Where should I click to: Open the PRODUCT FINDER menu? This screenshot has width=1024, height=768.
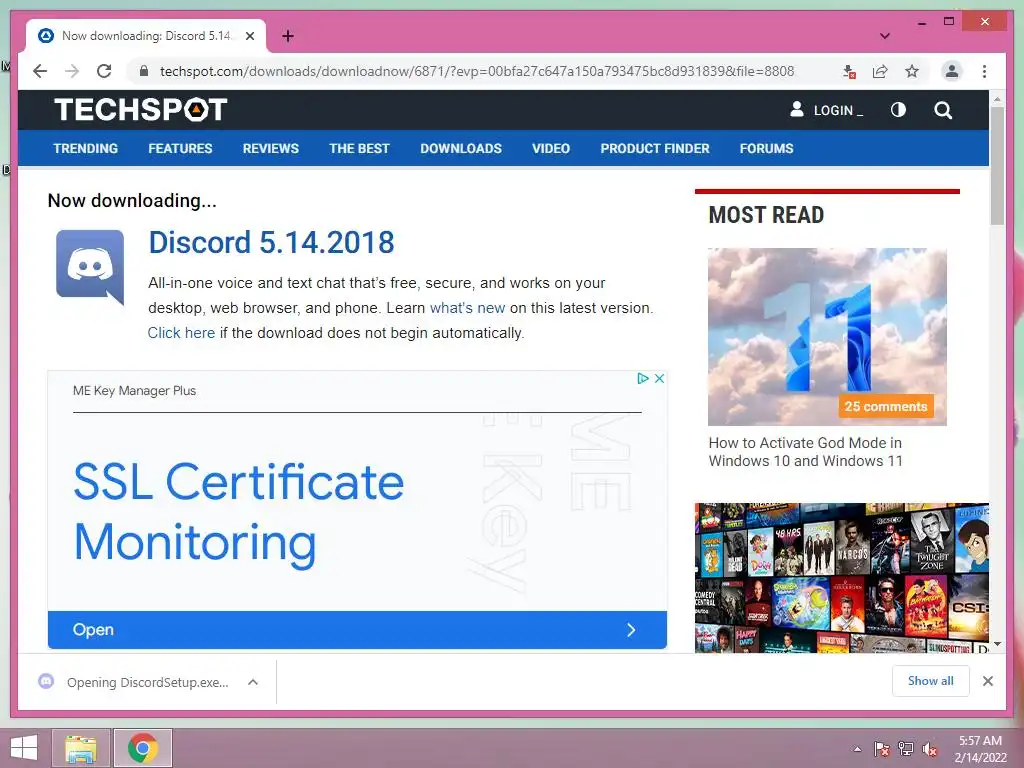click(655, 148)
